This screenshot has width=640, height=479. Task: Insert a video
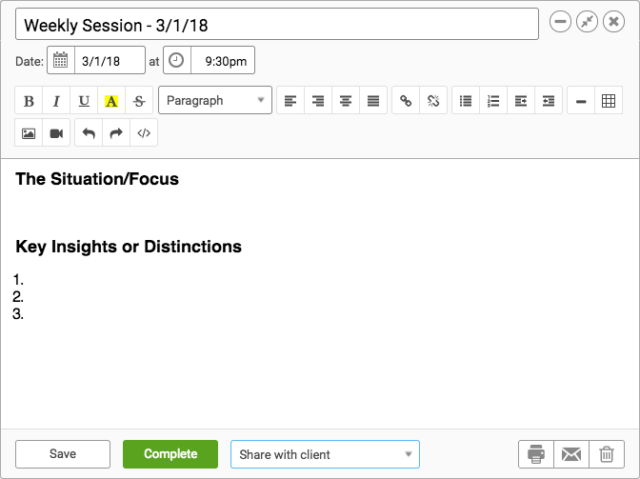[56, 133]
